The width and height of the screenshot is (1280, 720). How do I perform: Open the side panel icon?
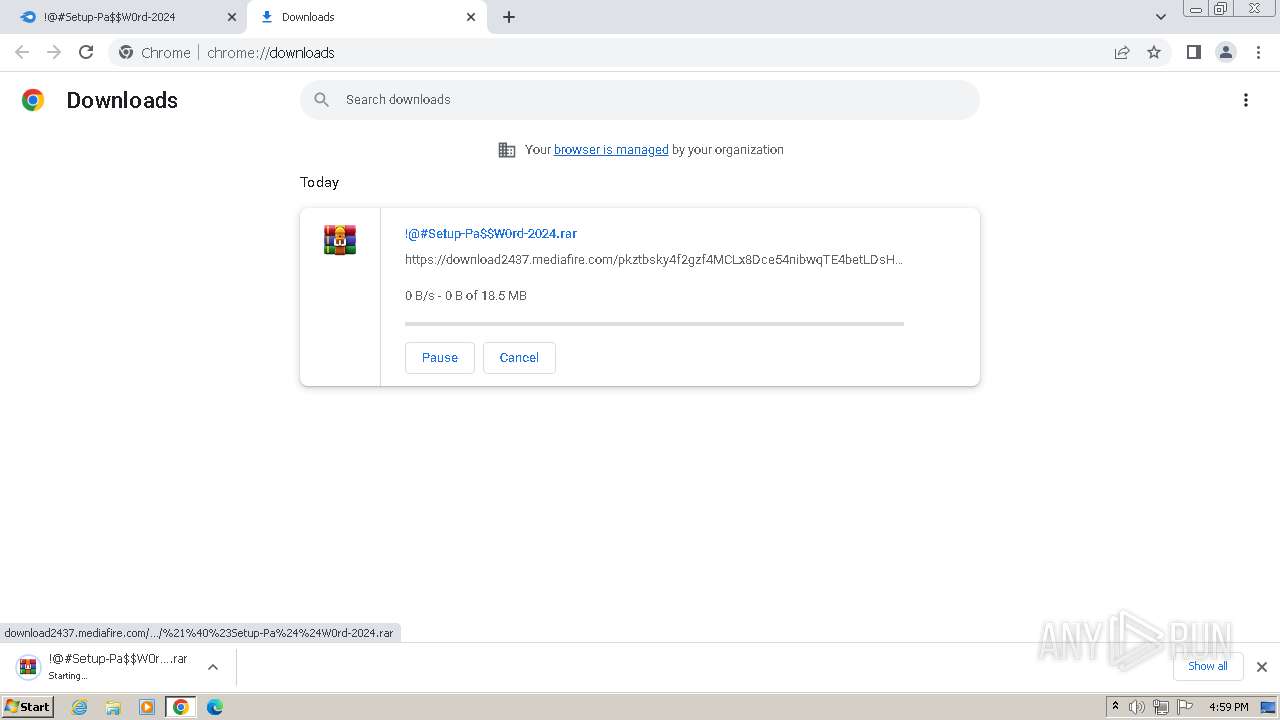click(1193, 52)
